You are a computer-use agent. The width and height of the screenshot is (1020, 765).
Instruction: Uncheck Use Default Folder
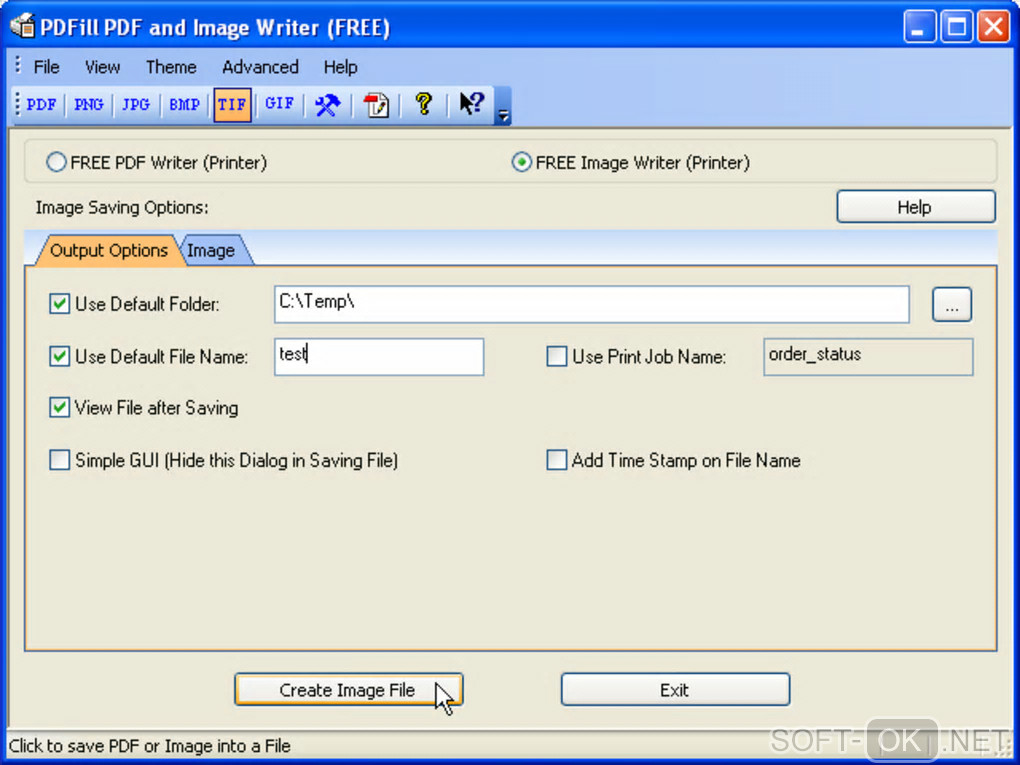tap(59, 304)
